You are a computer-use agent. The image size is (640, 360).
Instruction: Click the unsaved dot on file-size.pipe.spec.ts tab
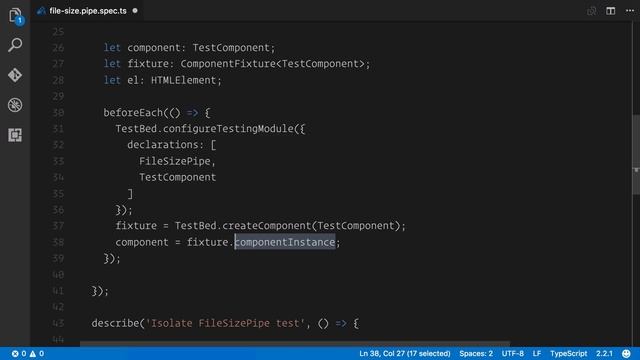pos(135,11)
